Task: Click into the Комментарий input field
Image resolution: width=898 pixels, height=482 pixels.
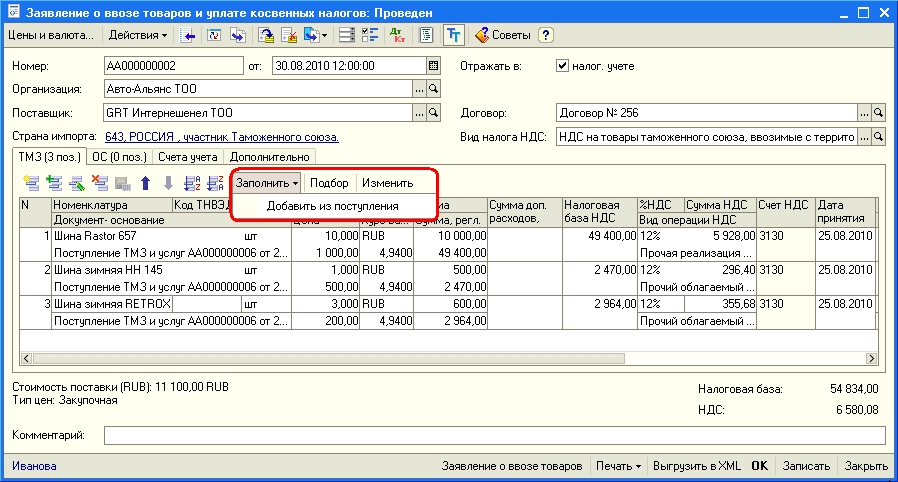Action: click(494, 436)
